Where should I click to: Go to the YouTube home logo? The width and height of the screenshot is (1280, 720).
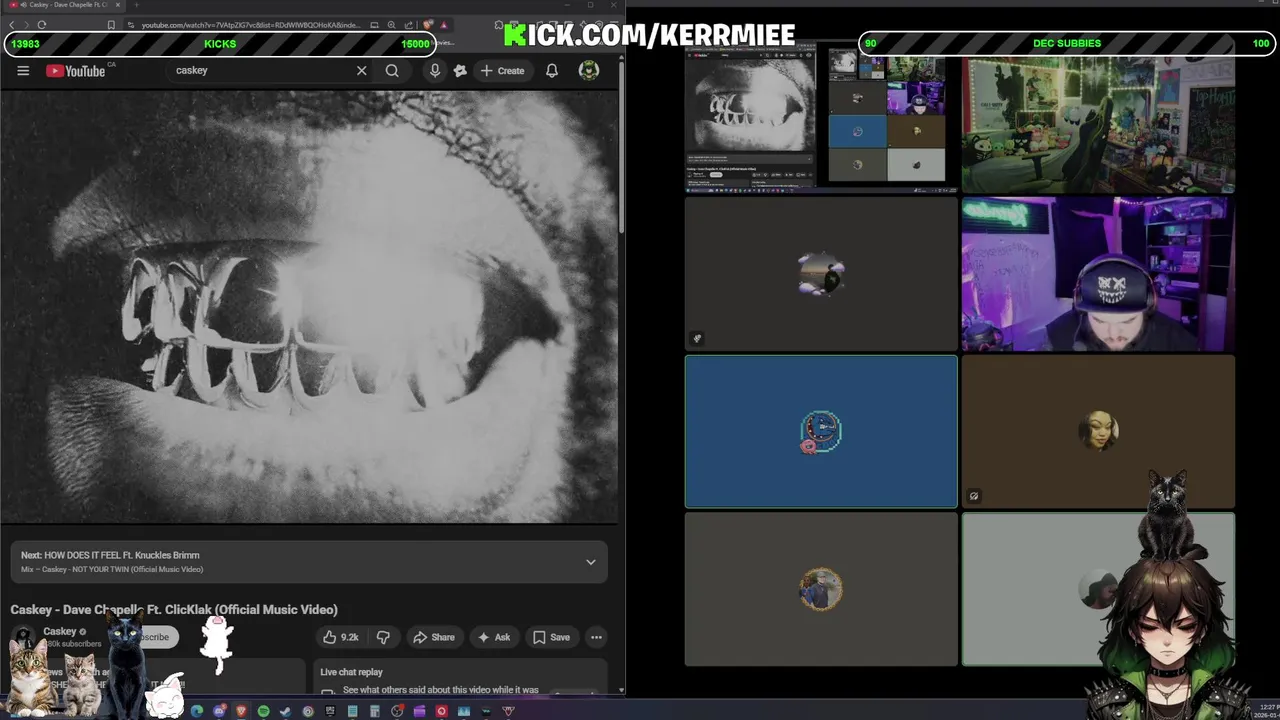(x=75, y=70)
